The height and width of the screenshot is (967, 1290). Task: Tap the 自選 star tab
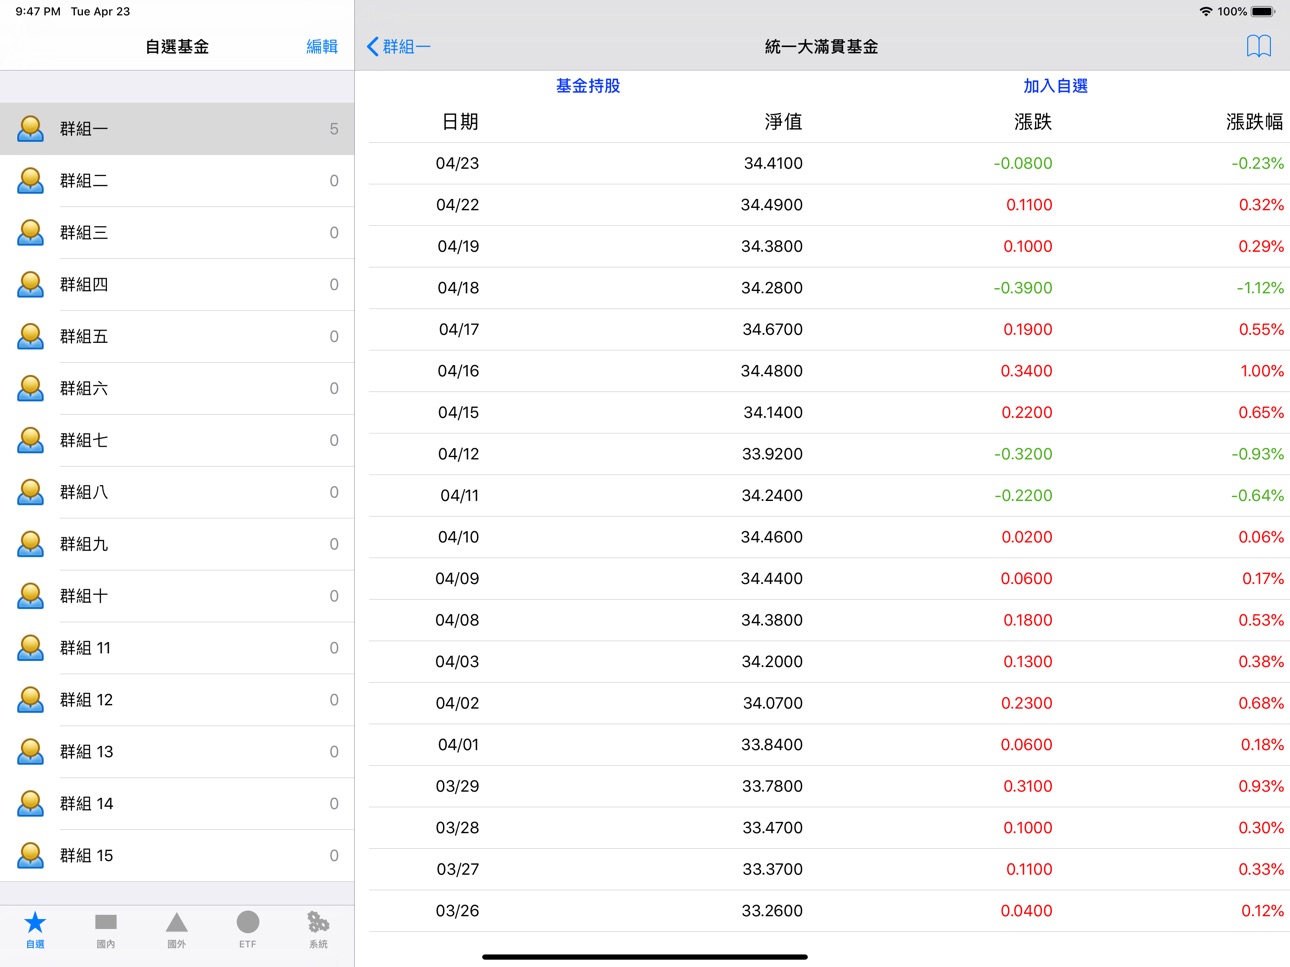tap(35, 929)
